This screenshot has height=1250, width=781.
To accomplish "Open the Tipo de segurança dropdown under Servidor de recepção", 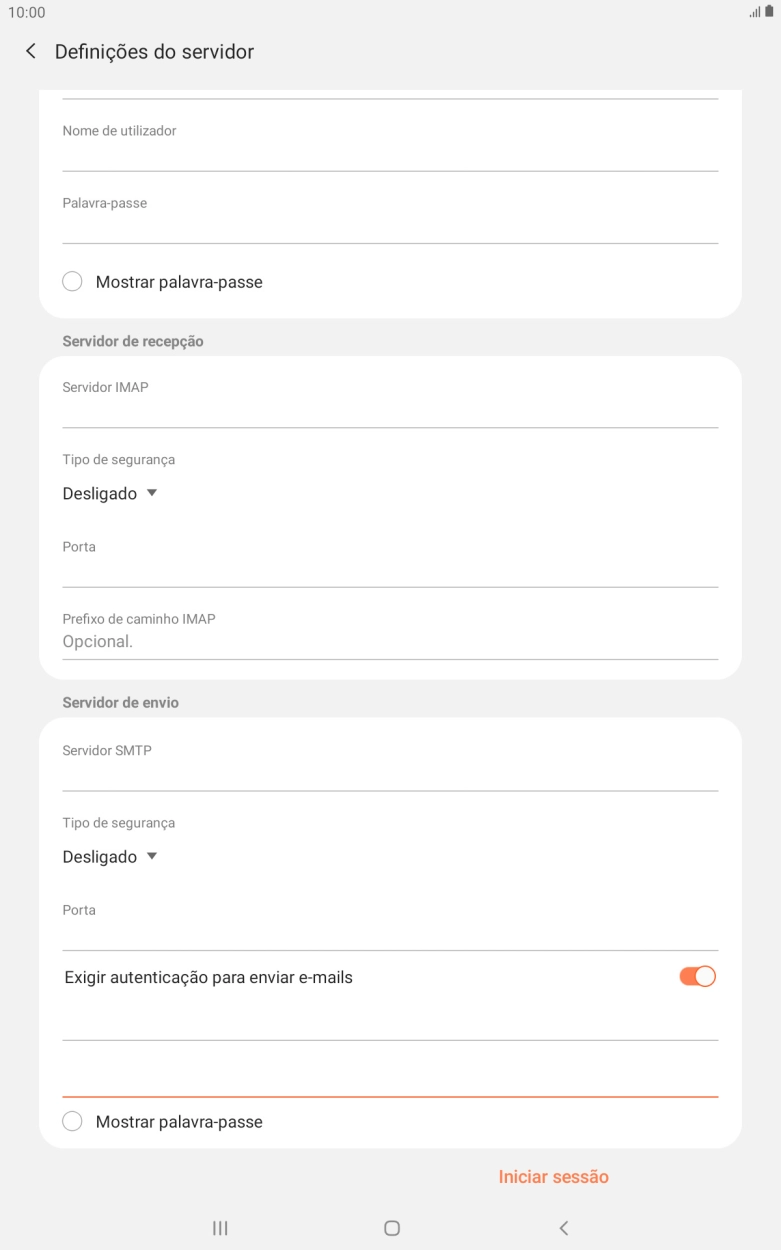I will [110, 492].
